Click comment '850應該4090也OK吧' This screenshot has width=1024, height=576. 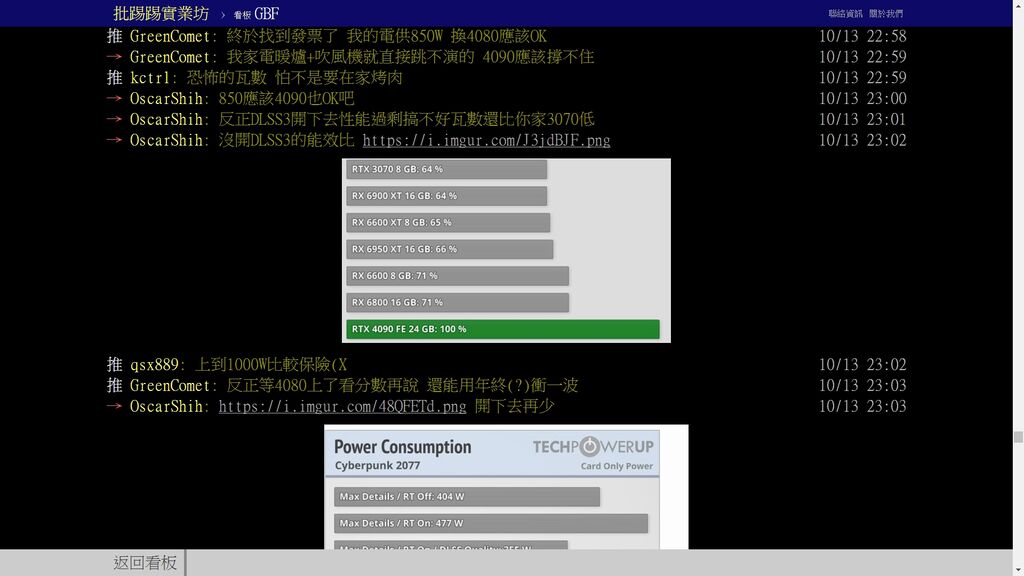[x=286, y=99]
